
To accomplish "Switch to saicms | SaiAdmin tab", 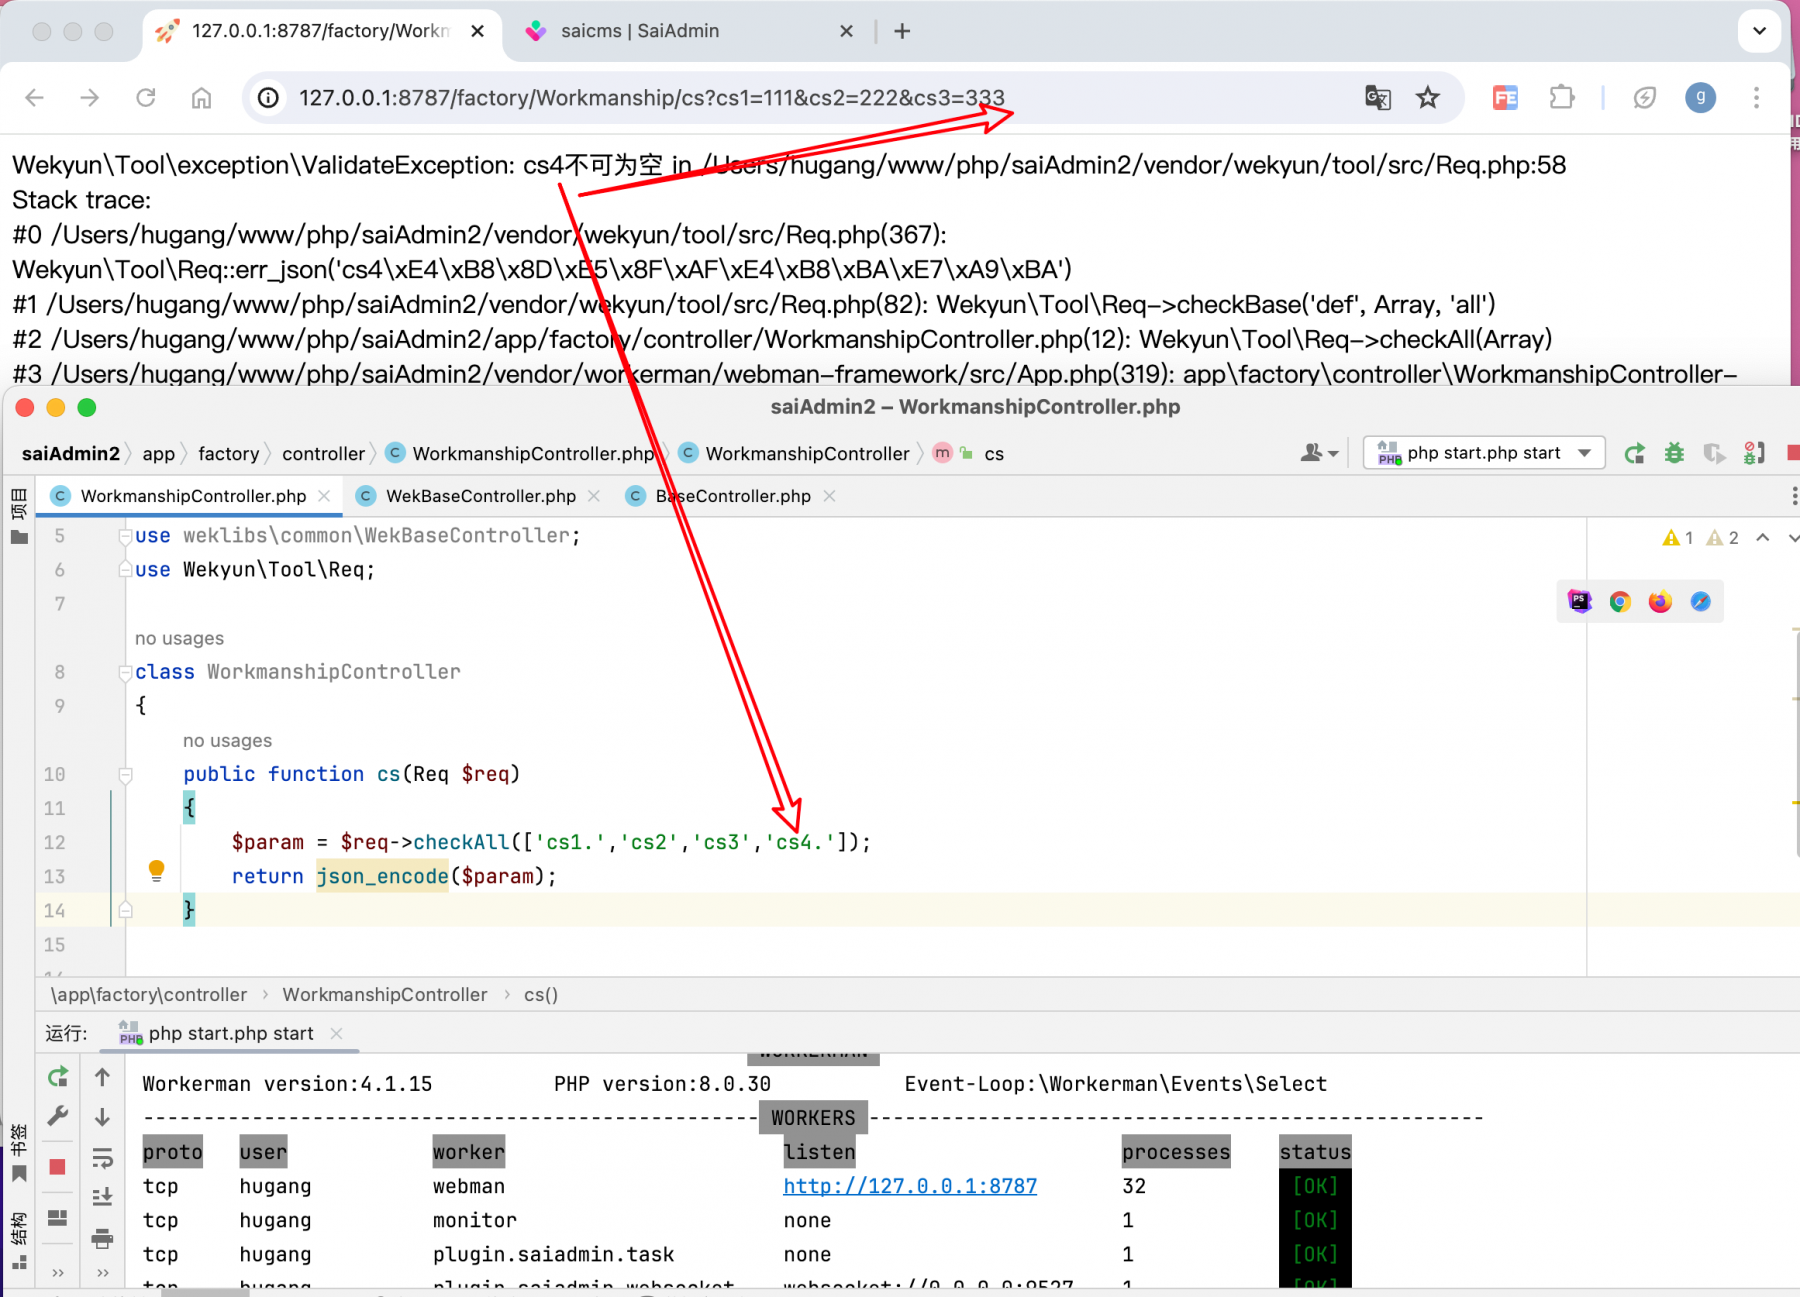I will pos(688,31).
